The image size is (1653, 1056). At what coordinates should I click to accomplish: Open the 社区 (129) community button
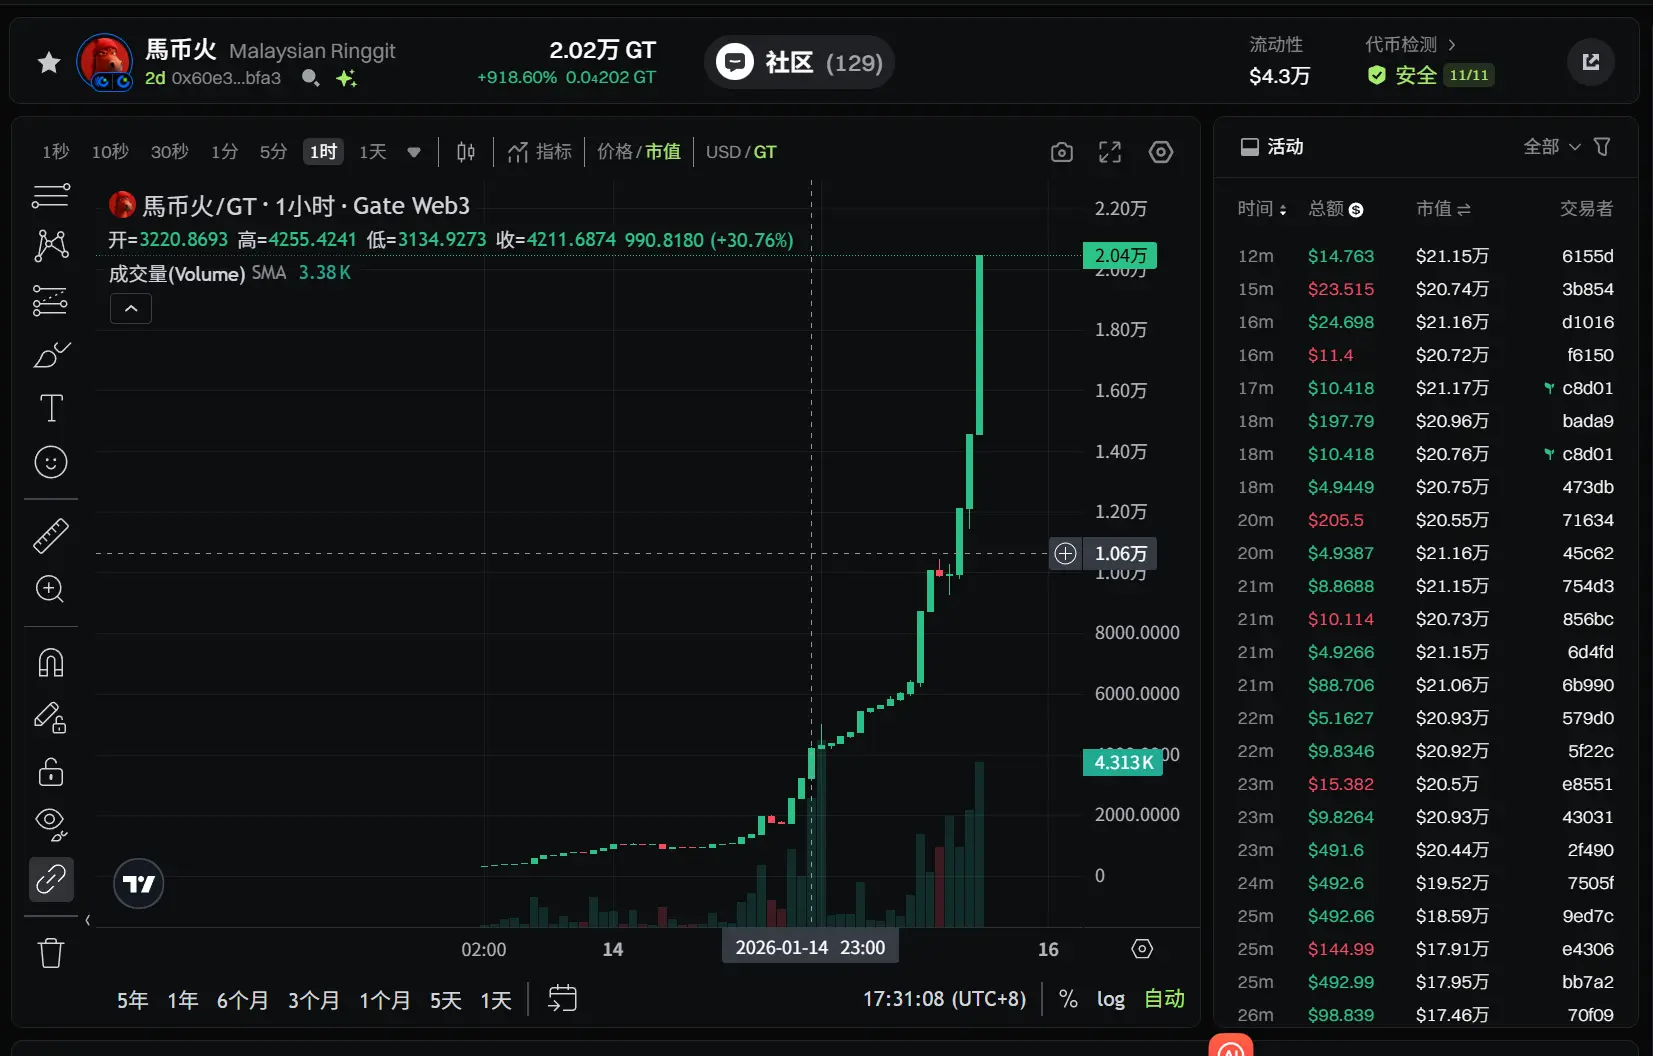[799, 62]
